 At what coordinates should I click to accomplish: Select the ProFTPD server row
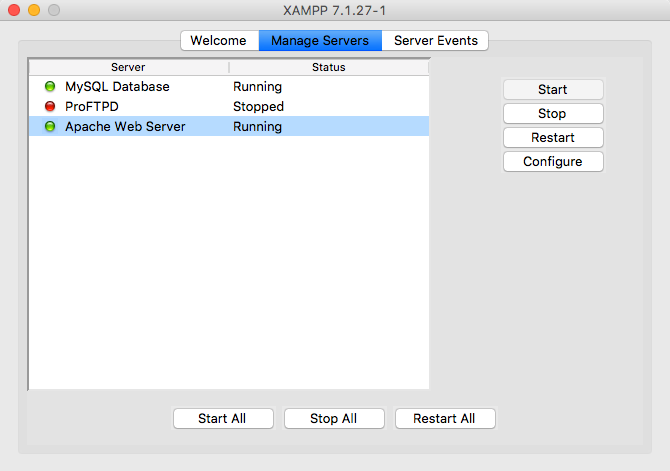[229, 106]
